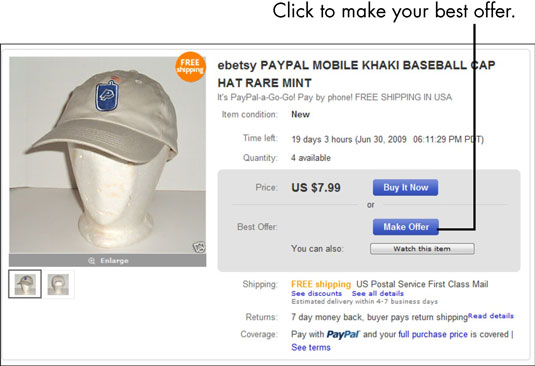The width and height of the screenshot is (535, 366).
Task: Click the Make Offer button
Action: (406, 227)
